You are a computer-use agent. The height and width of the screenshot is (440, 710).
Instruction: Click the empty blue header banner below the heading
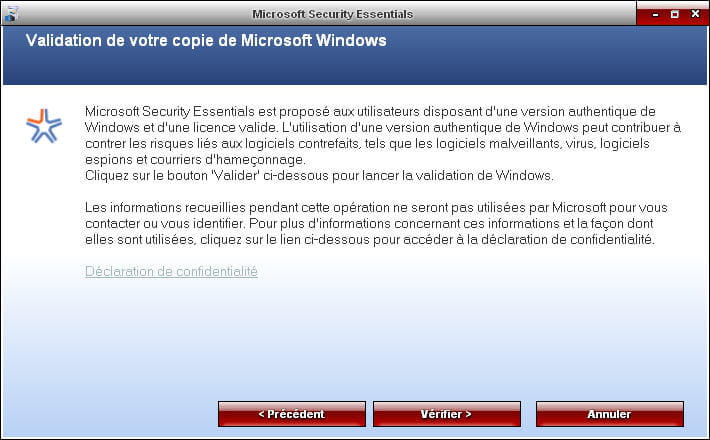coord(355,68)
